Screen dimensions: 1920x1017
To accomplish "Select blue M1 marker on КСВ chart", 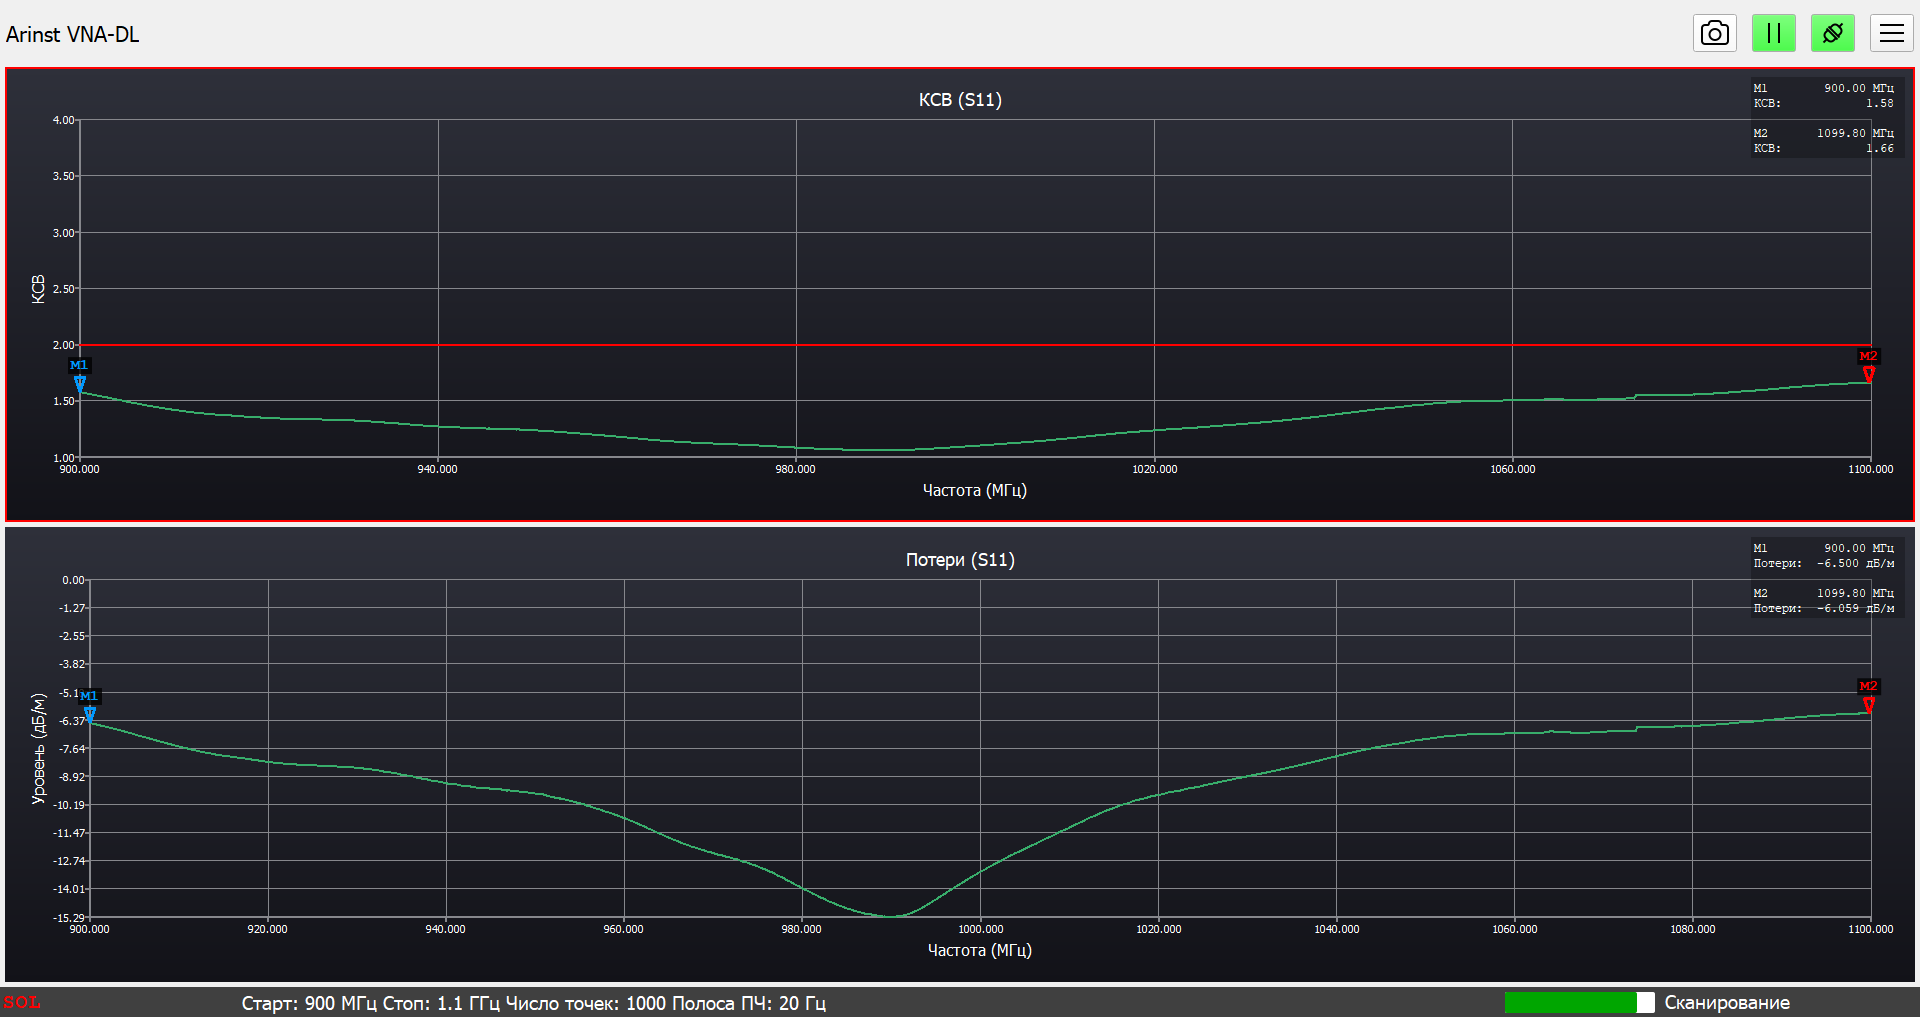I will click(x=79, y=374).
